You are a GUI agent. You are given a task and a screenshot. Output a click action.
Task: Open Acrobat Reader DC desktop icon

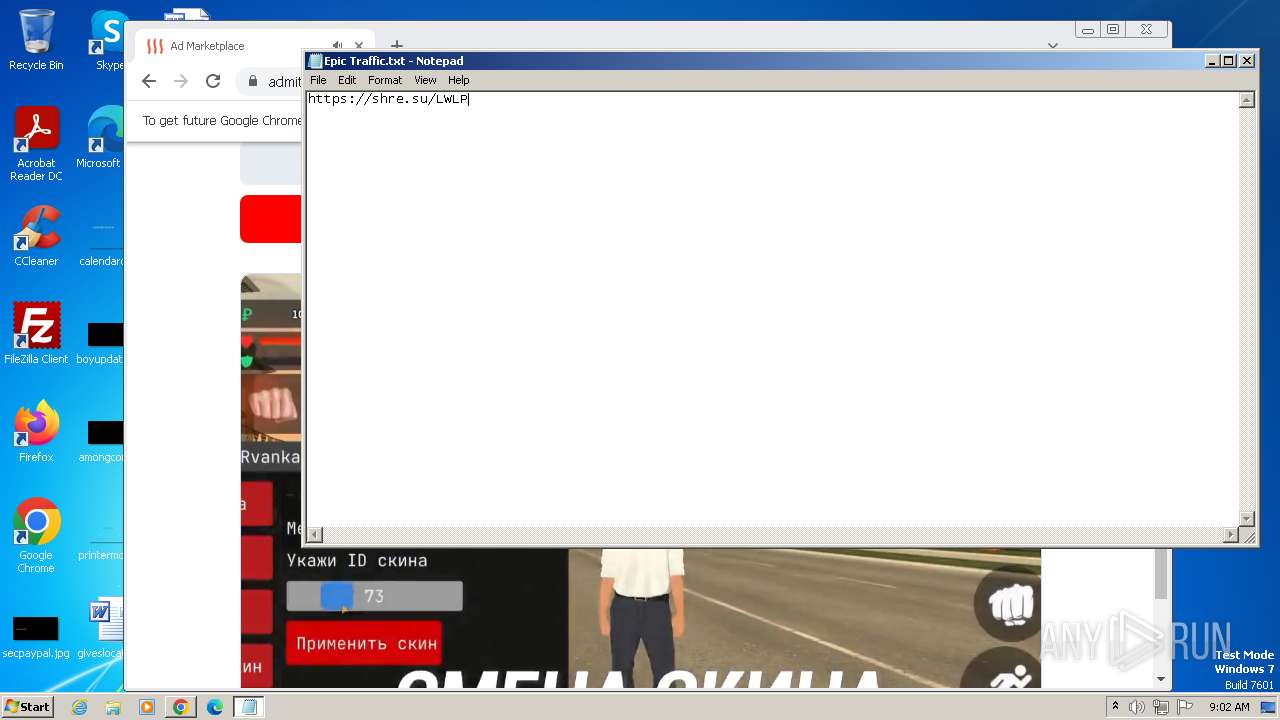[36, 145]
